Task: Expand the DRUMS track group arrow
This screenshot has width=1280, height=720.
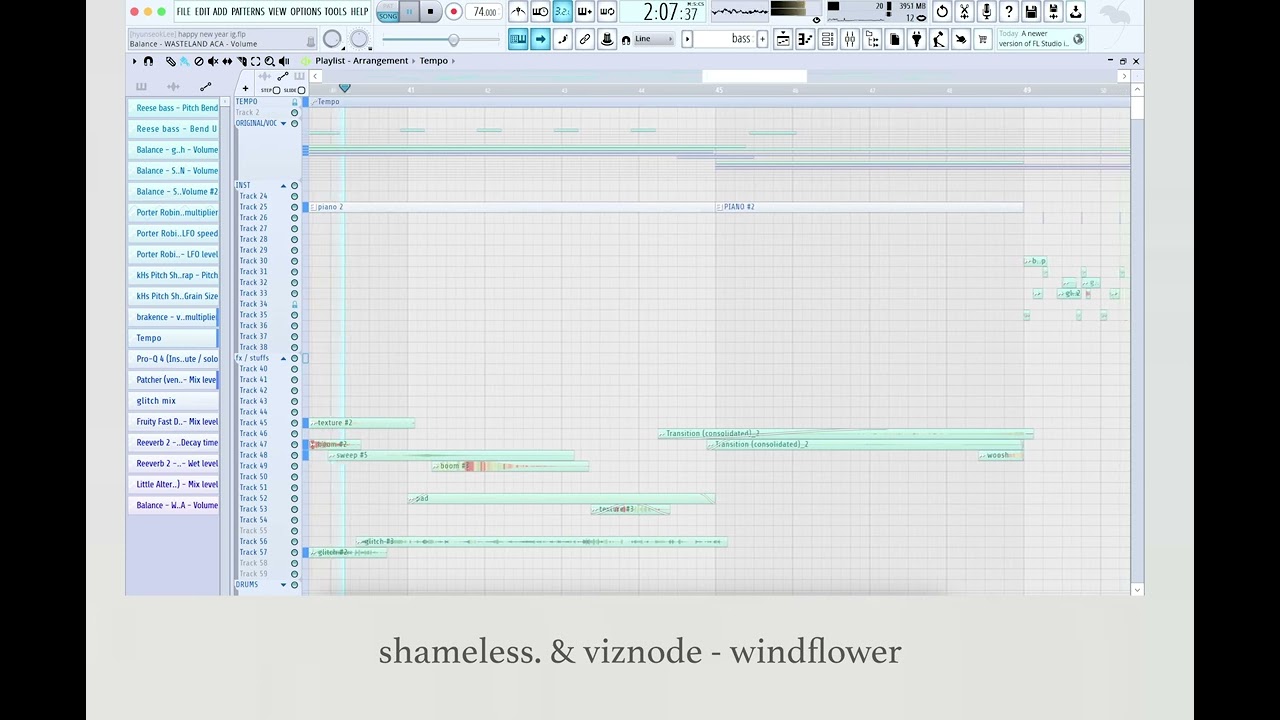Action: point(283,585)
